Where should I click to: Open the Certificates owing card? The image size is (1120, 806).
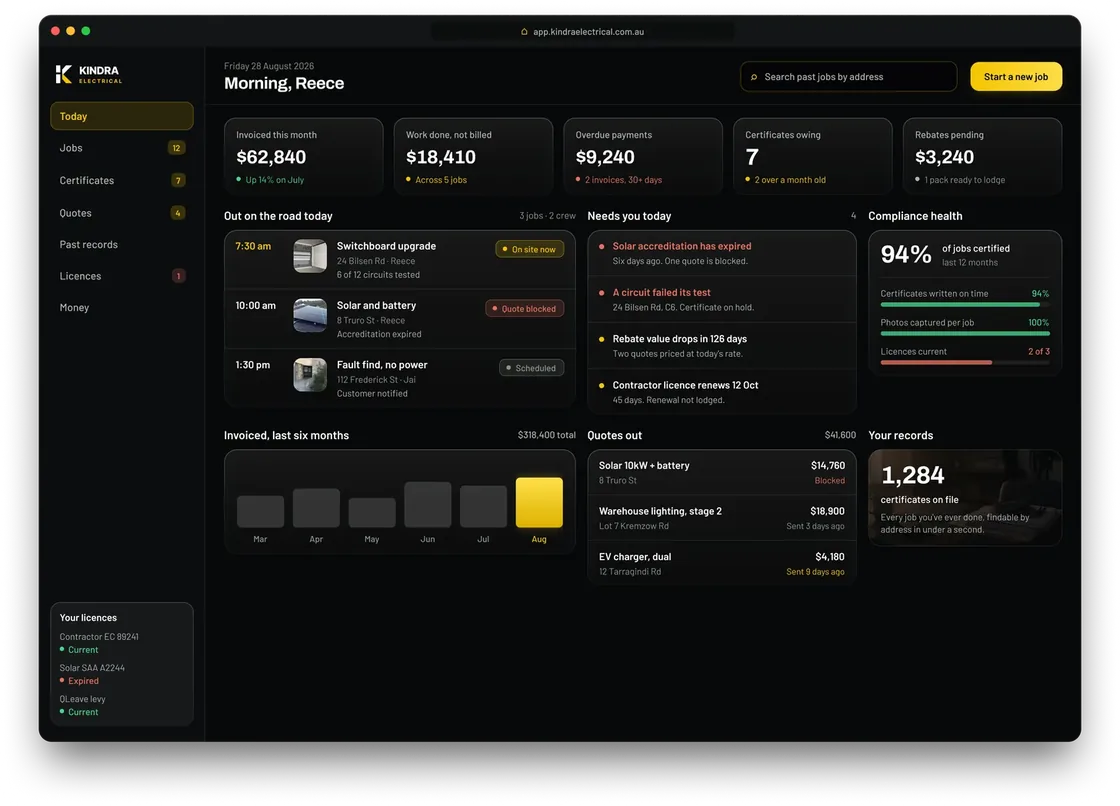813,156
